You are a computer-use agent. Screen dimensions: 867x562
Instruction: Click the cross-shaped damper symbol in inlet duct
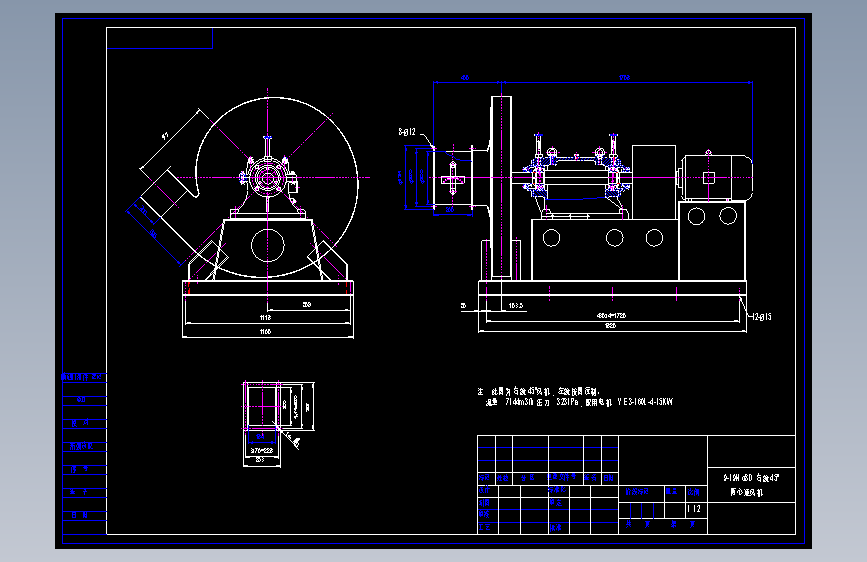[453, 178]
